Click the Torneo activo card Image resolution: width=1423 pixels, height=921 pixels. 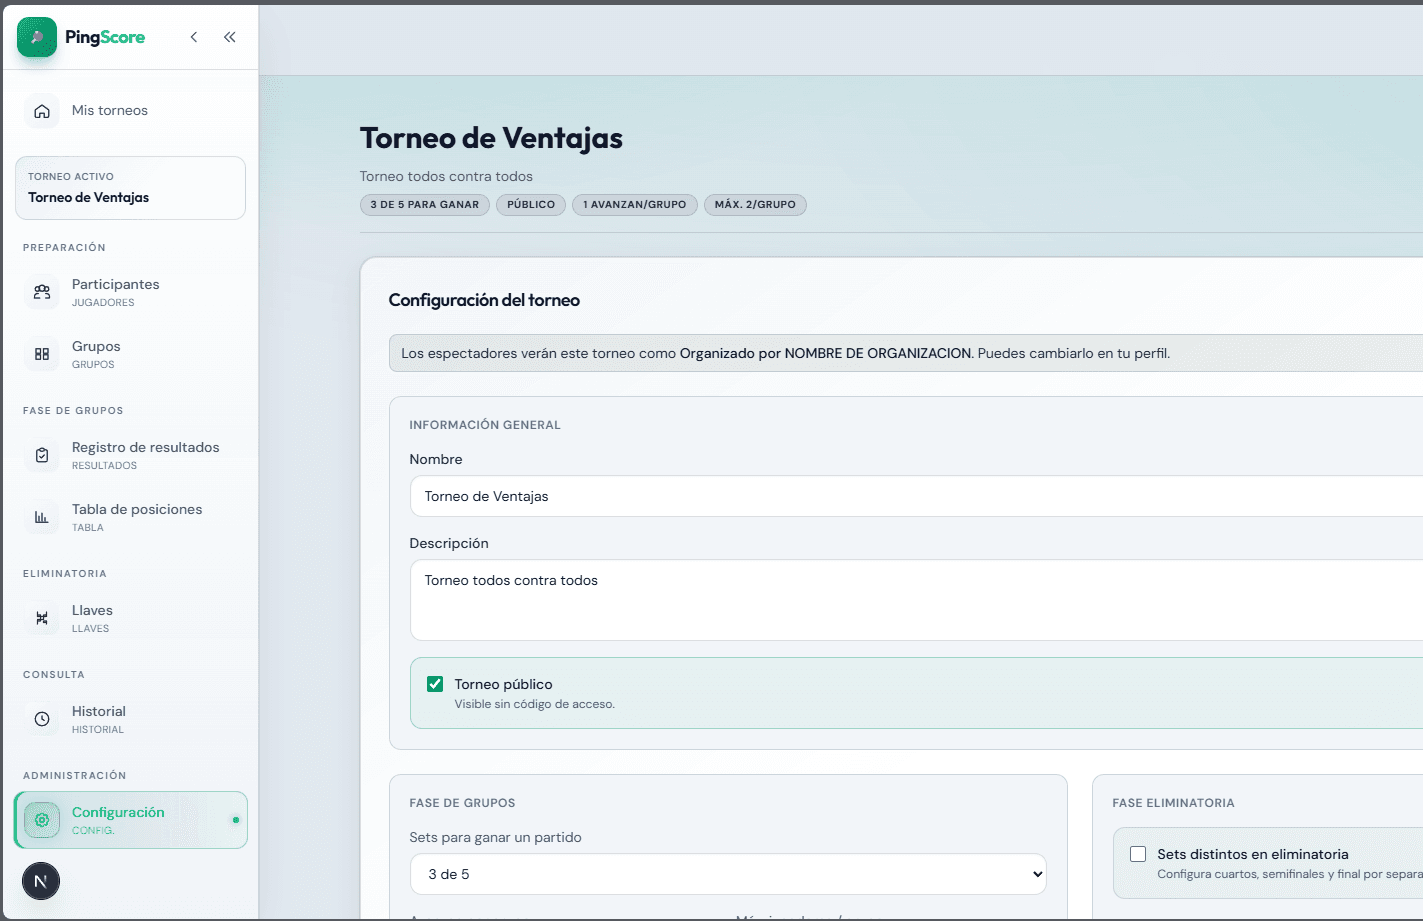coord(130,188)
